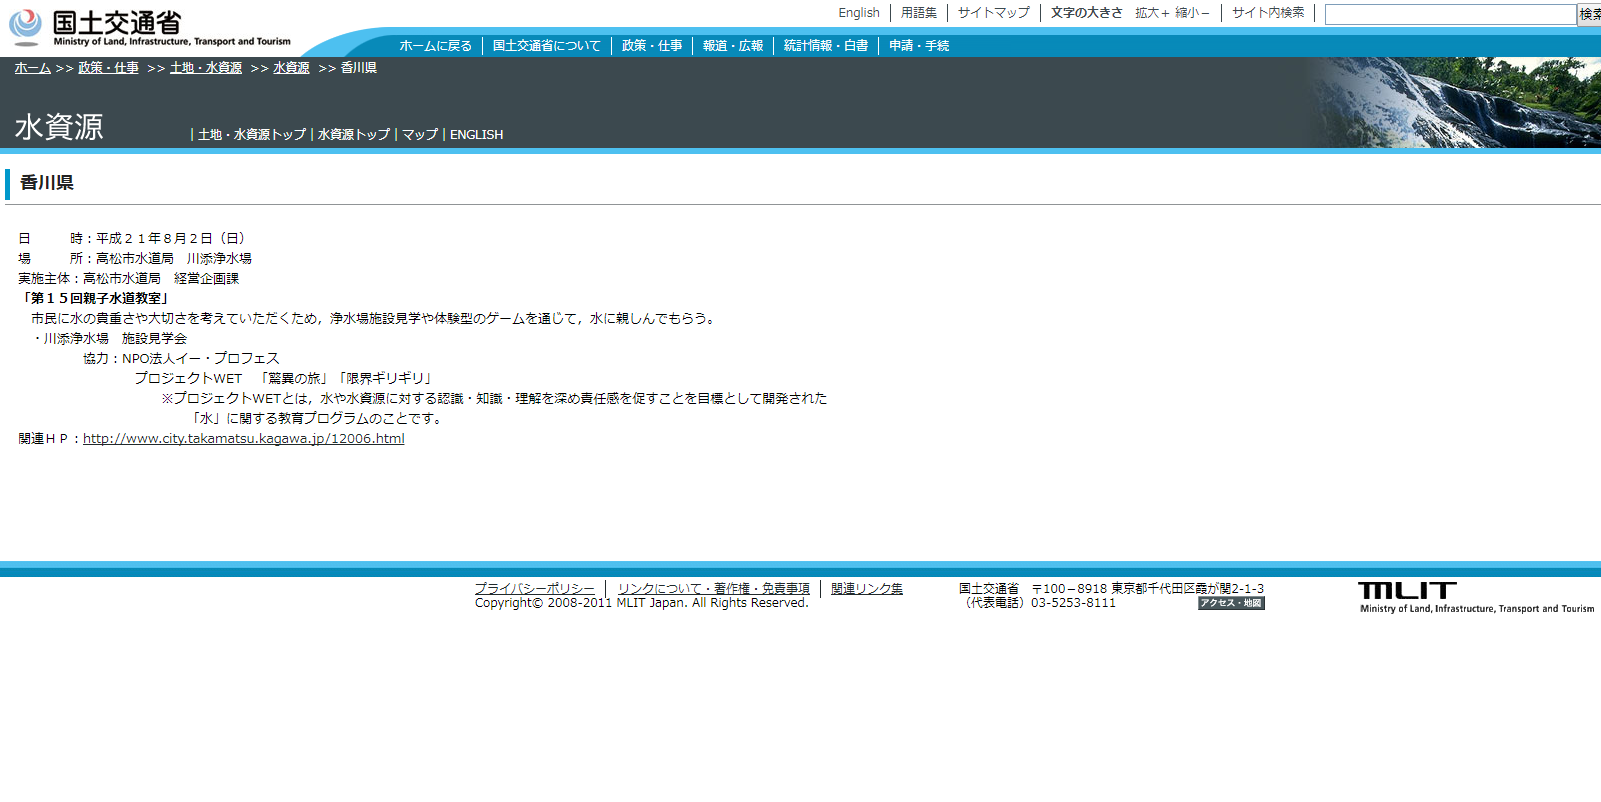Screen dimensions: 1601x802
Task: Open the サイトマップ link
Action: pos(993,13)
